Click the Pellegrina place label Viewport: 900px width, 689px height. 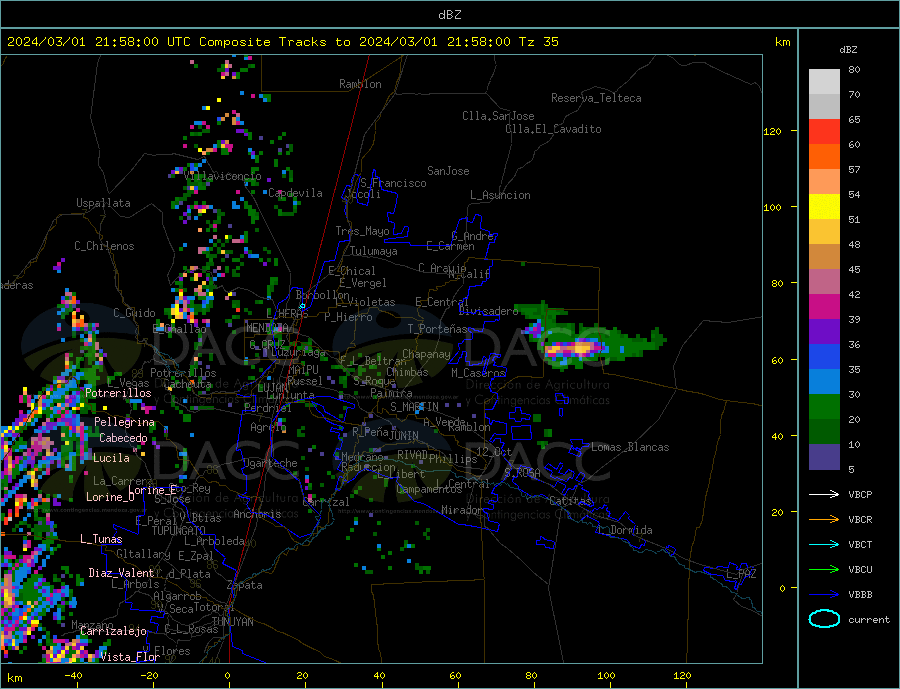point(125,422)
